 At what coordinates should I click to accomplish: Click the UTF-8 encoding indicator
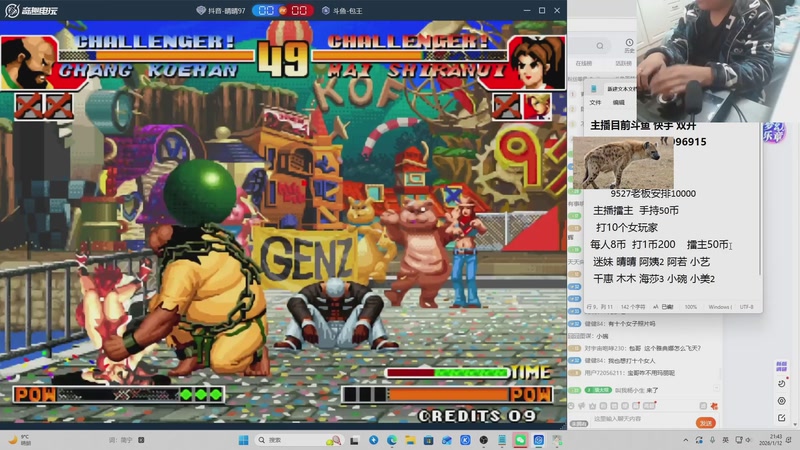[746, 307]
